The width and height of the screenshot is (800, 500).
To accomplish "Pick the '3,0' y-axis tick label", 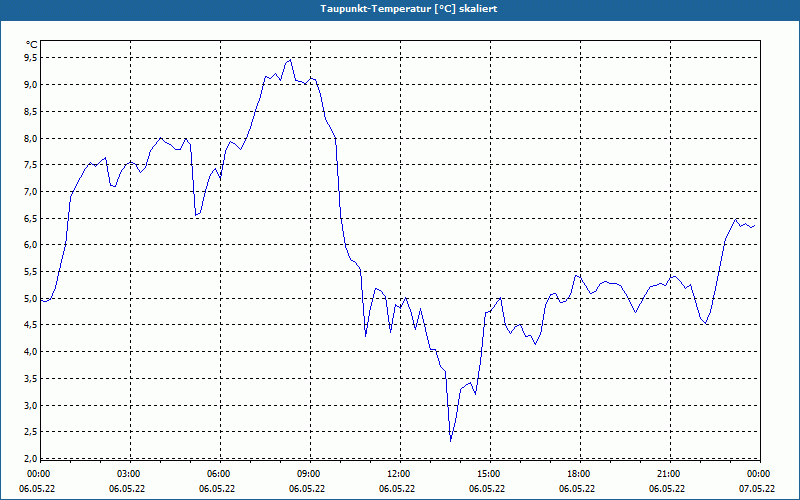I will click(x=31, y=406).
